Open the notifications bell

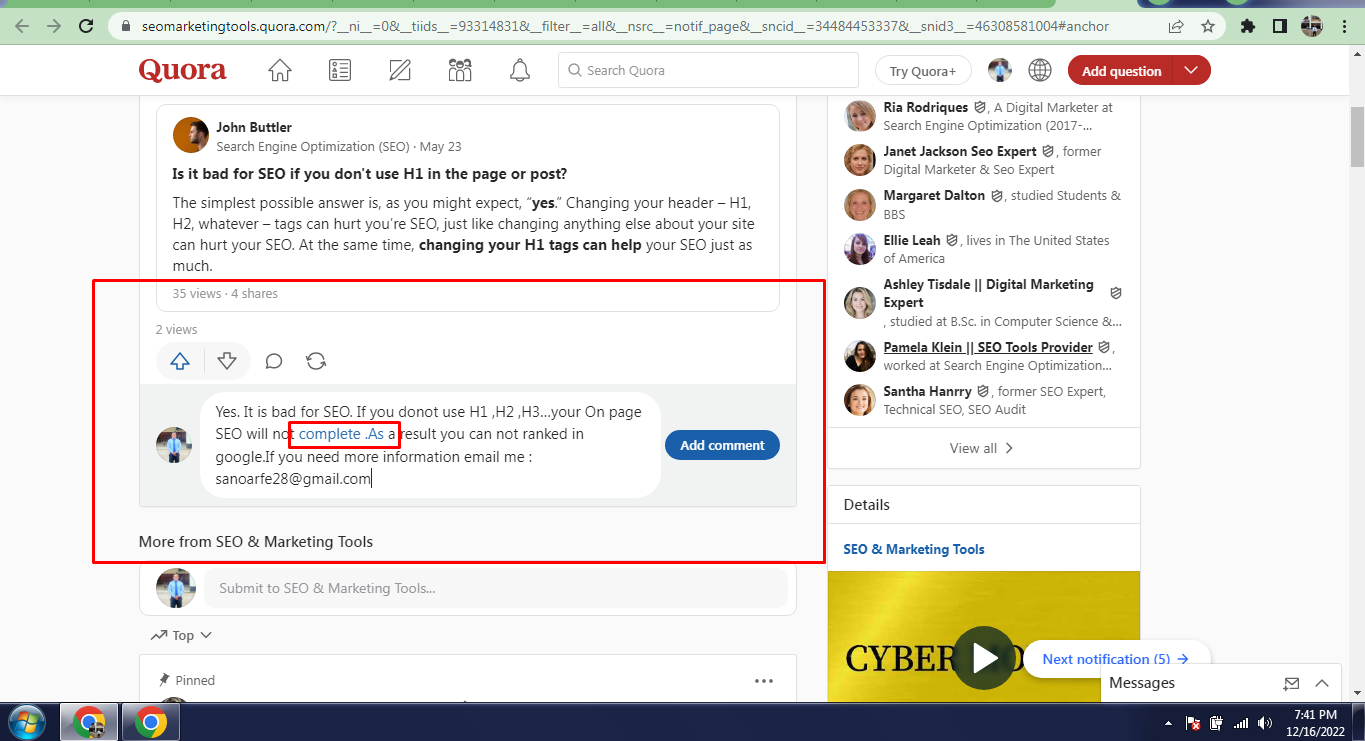tap(519, 70)
